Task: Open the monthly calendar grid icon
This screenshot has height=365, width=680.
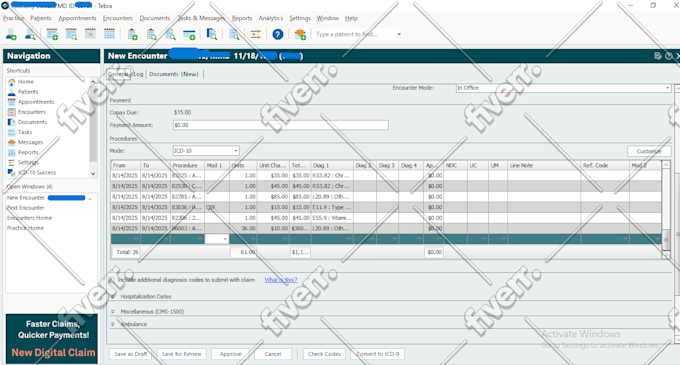Action: click(x=109, y=34)
